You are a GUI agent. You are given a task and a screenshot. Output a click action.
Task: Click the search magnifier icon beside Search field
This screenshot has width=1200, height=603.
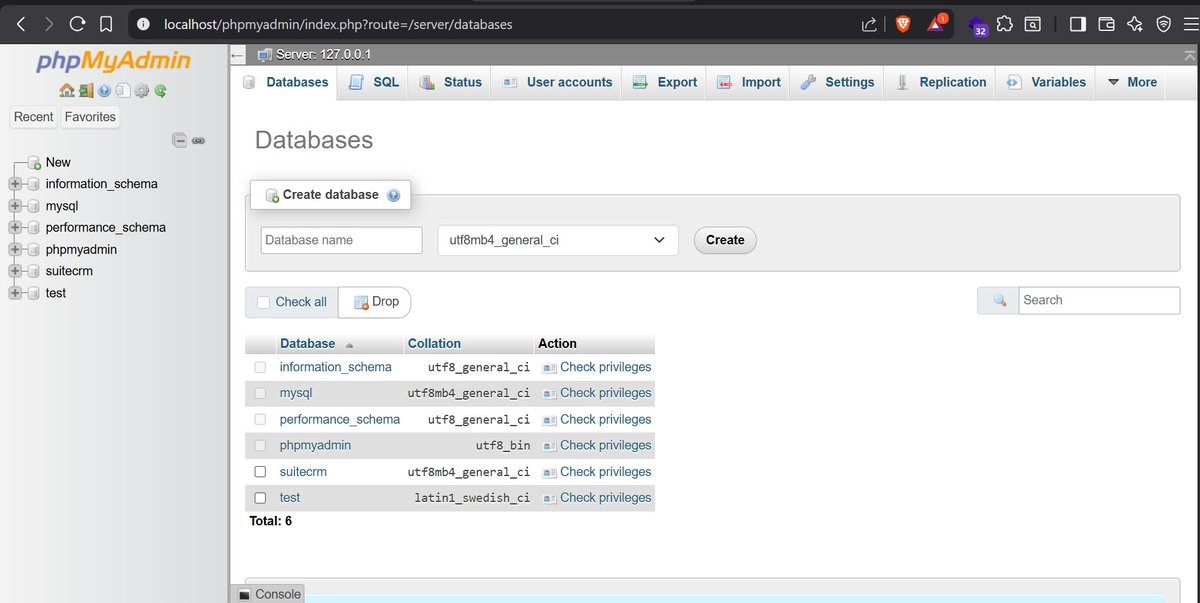998,300
